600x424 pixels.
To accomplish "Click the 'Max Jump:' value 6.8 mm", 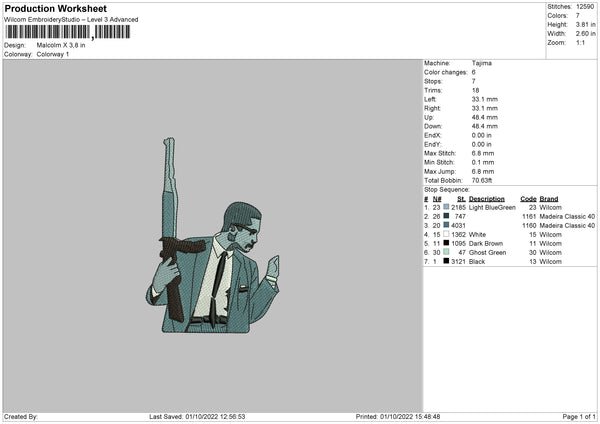I will 483,171.
